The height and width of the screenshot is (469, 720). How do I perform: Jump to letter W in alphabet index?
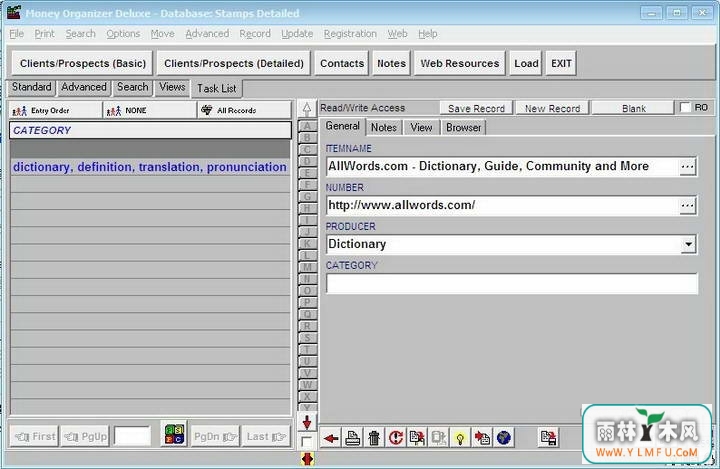point(307,384)
